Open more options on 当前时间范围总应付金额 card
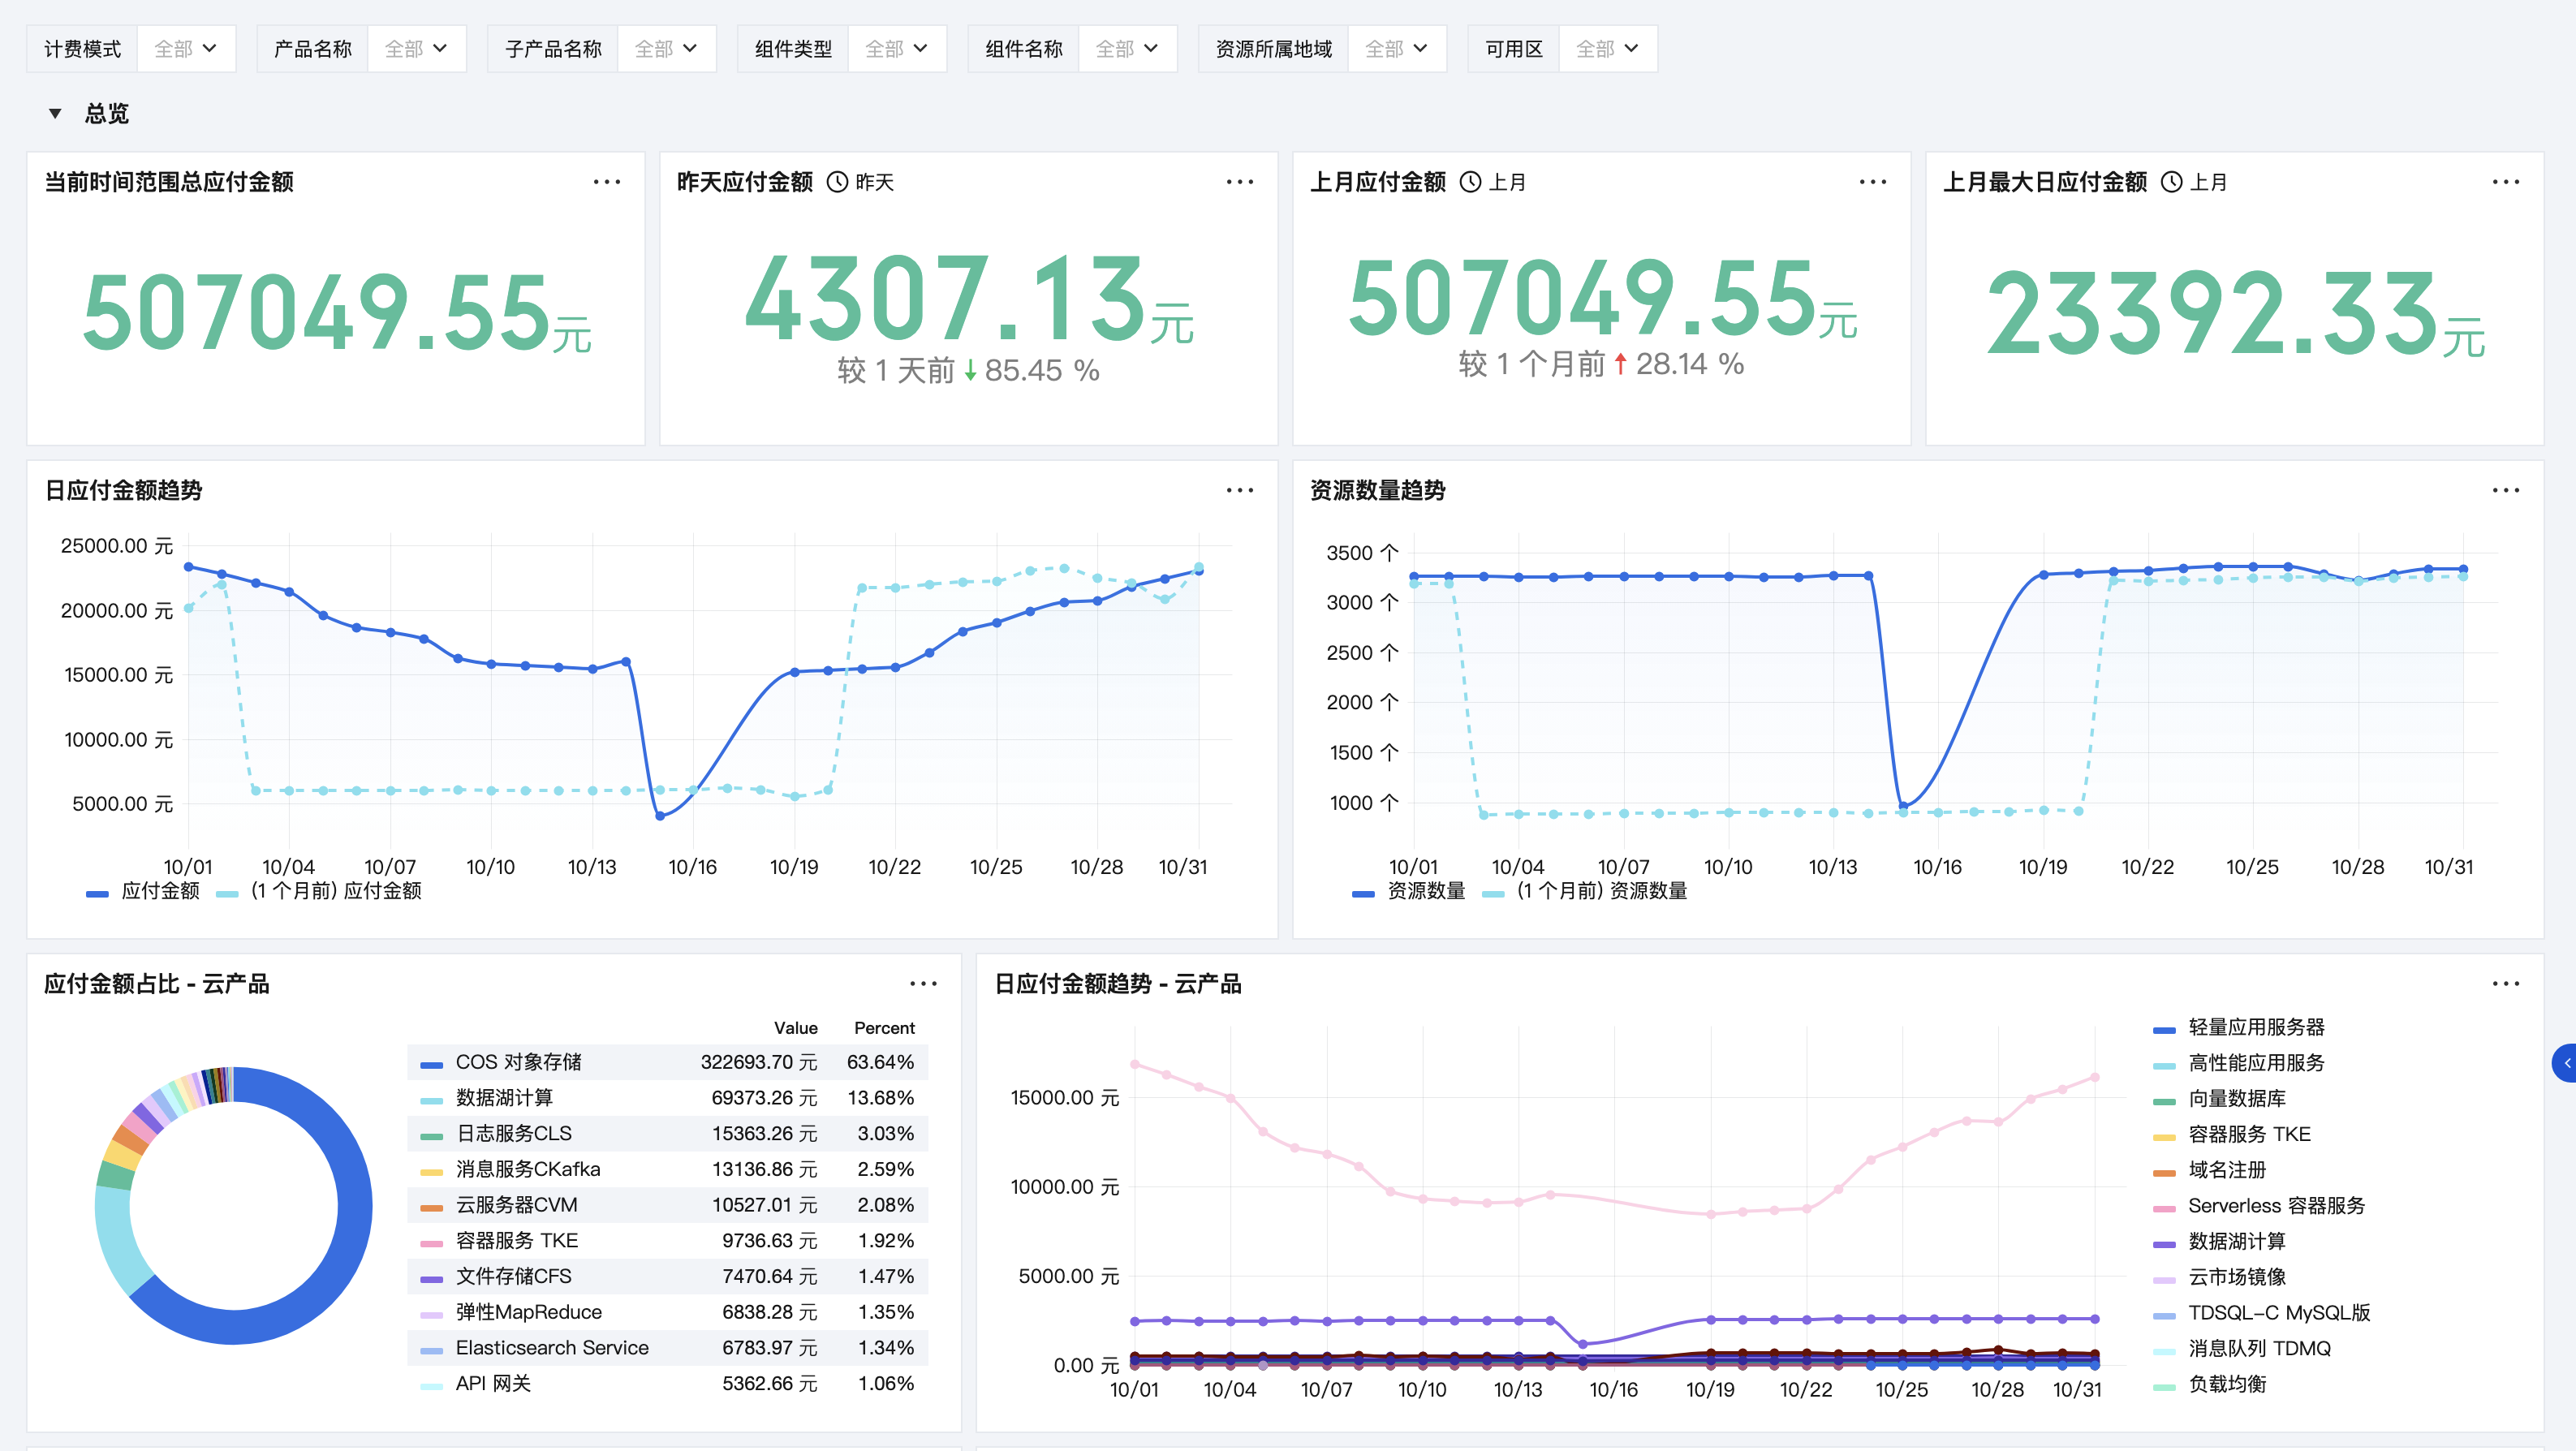2576x1451 pixels. point(606,182)
